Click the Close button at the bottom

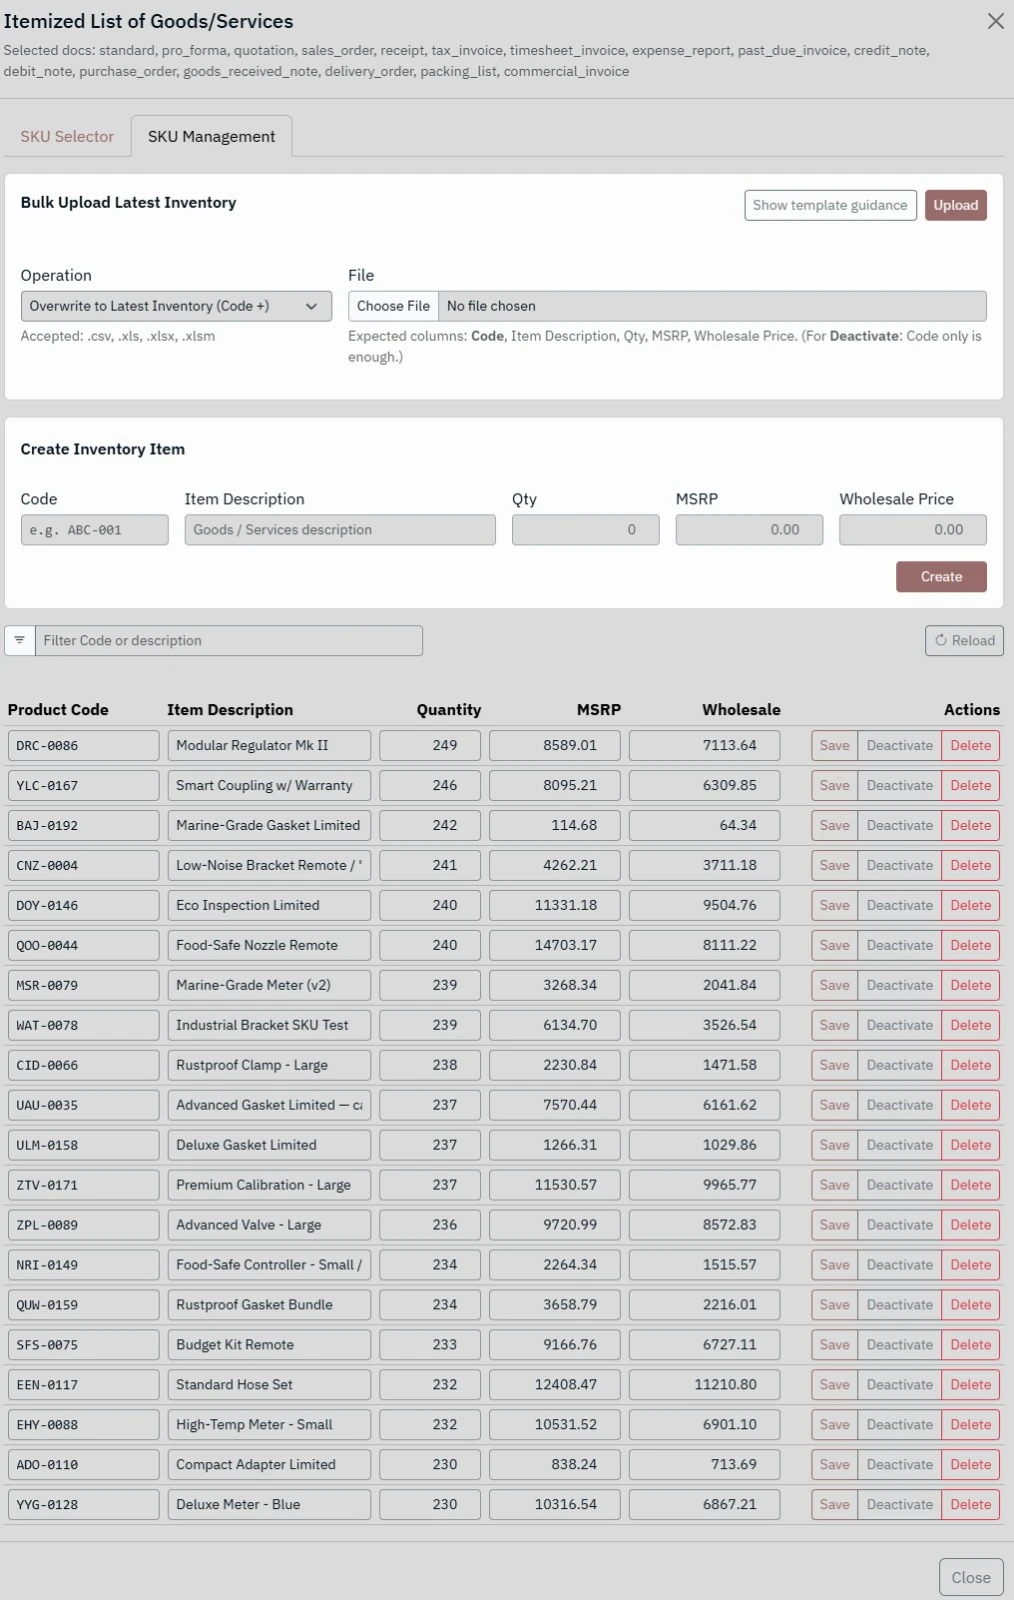point(970,1577)
